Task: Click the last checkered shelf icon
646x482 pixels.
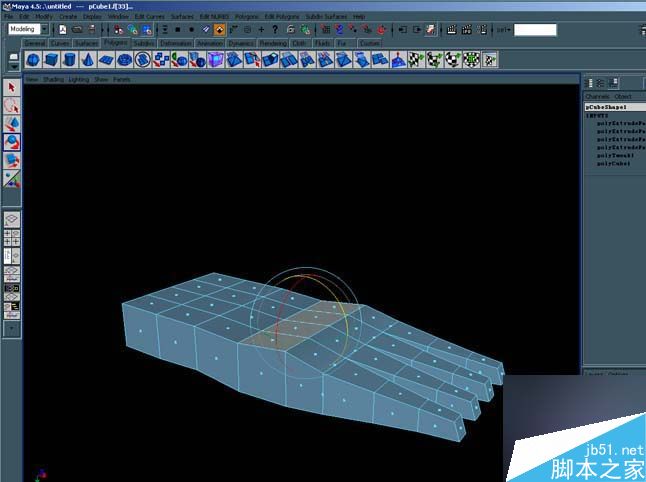Action: click(x=489, y=60)
